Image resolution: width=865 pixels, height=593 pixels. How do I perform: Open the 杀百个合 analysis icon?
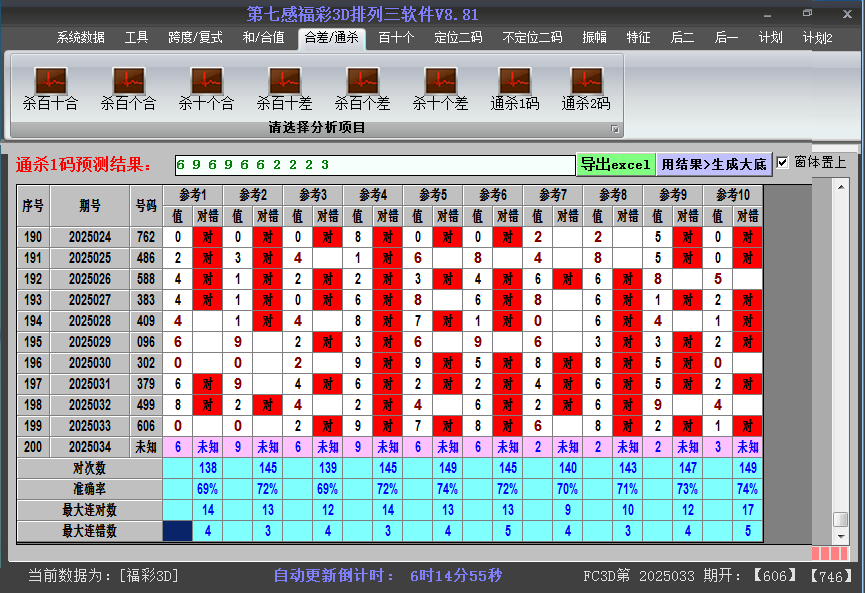coord(129,88)
